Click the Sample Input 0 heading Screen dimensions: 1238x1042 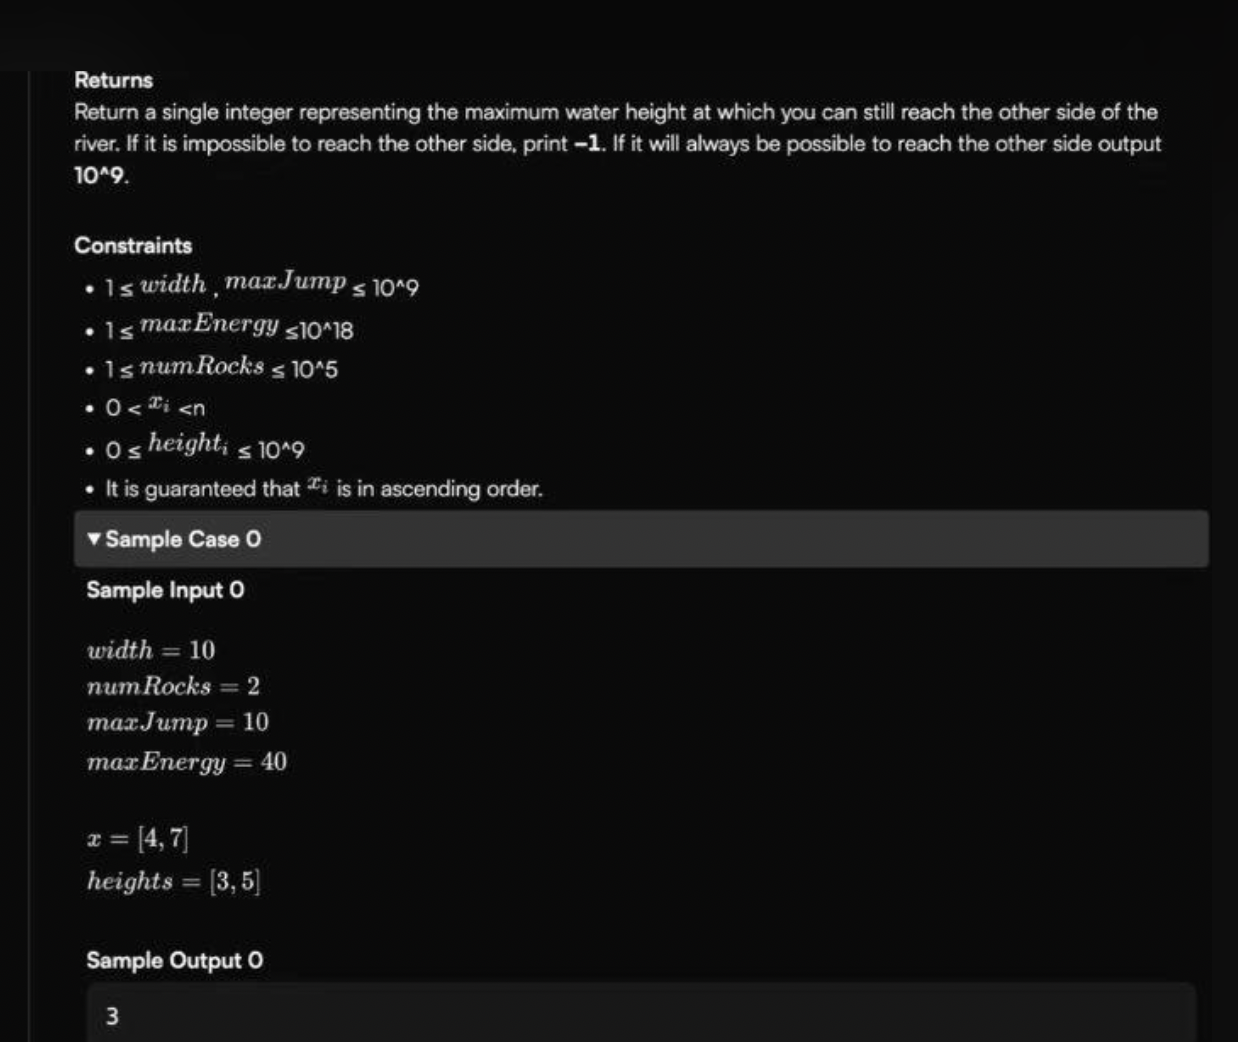click(165, 590)
